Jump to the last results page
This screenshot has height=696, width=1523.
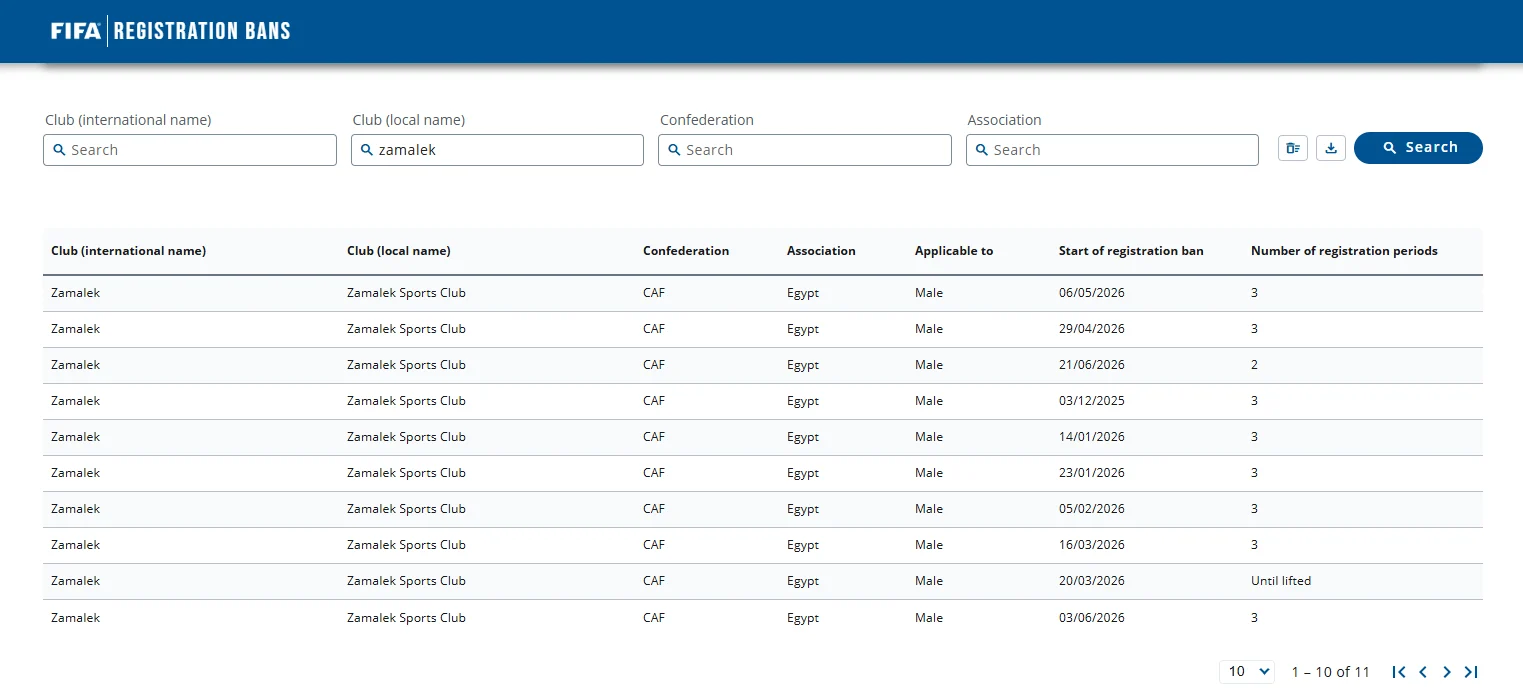pyautogui.click(x=1471, y=672)
